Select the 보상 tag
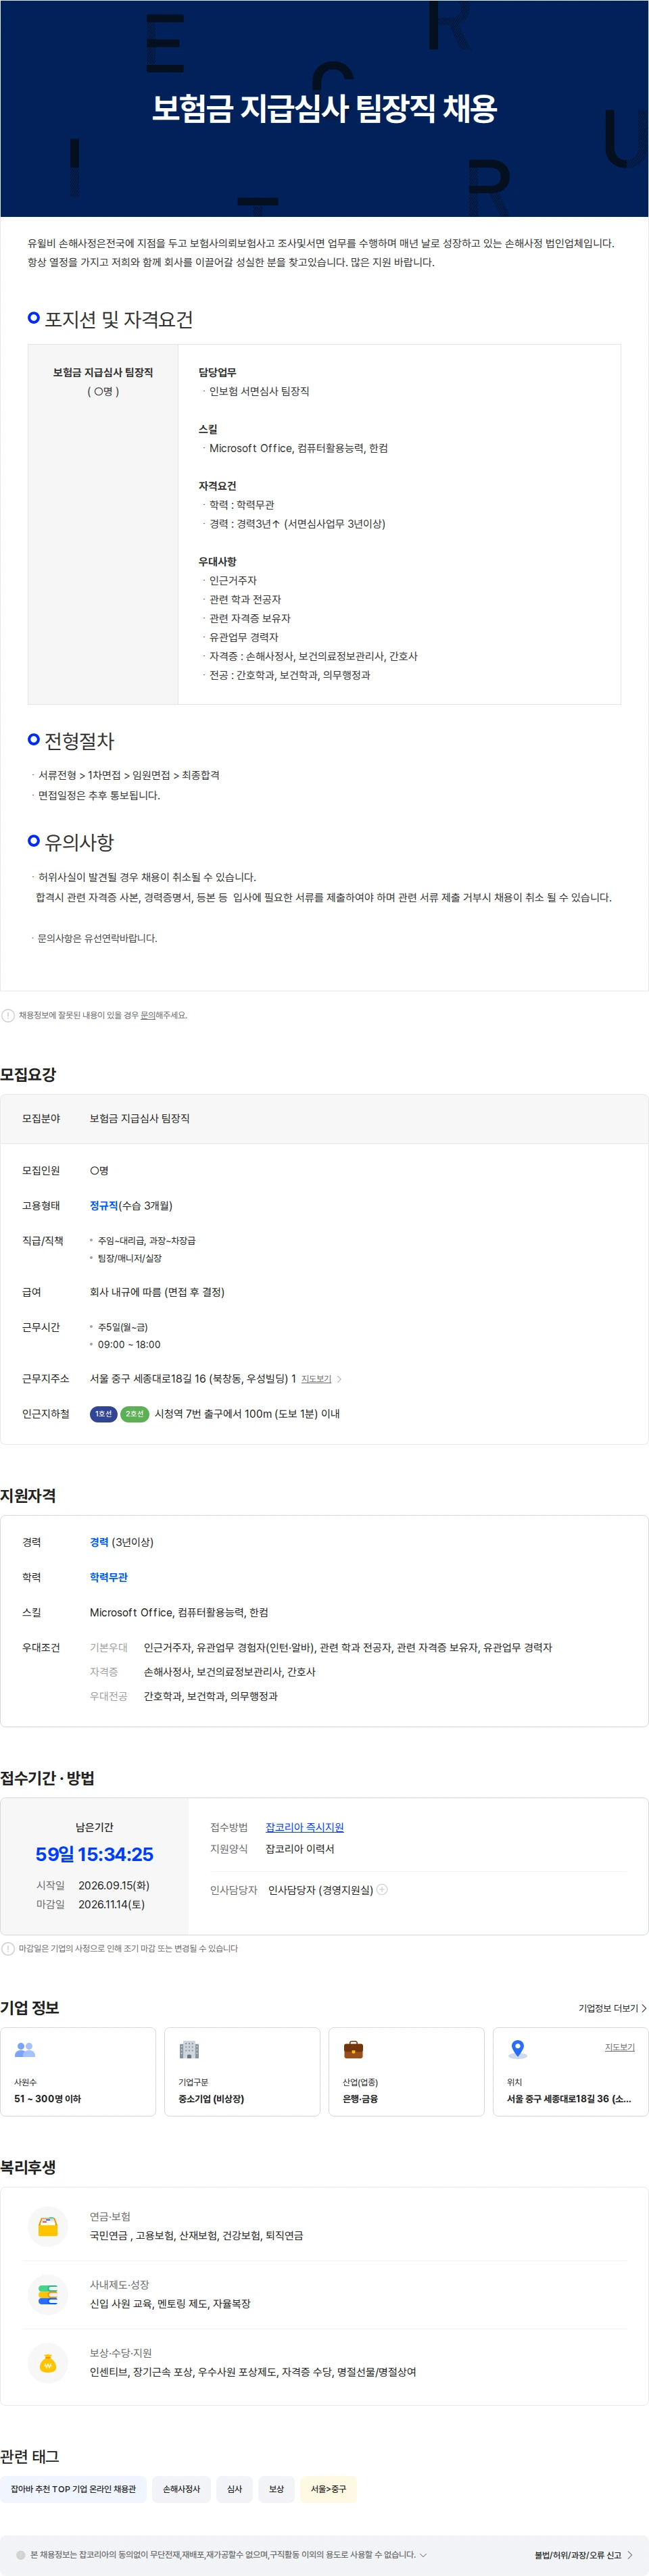The height and width of the screenshot is (2576, 649). pyautogui.click(x=276, y=2488)
